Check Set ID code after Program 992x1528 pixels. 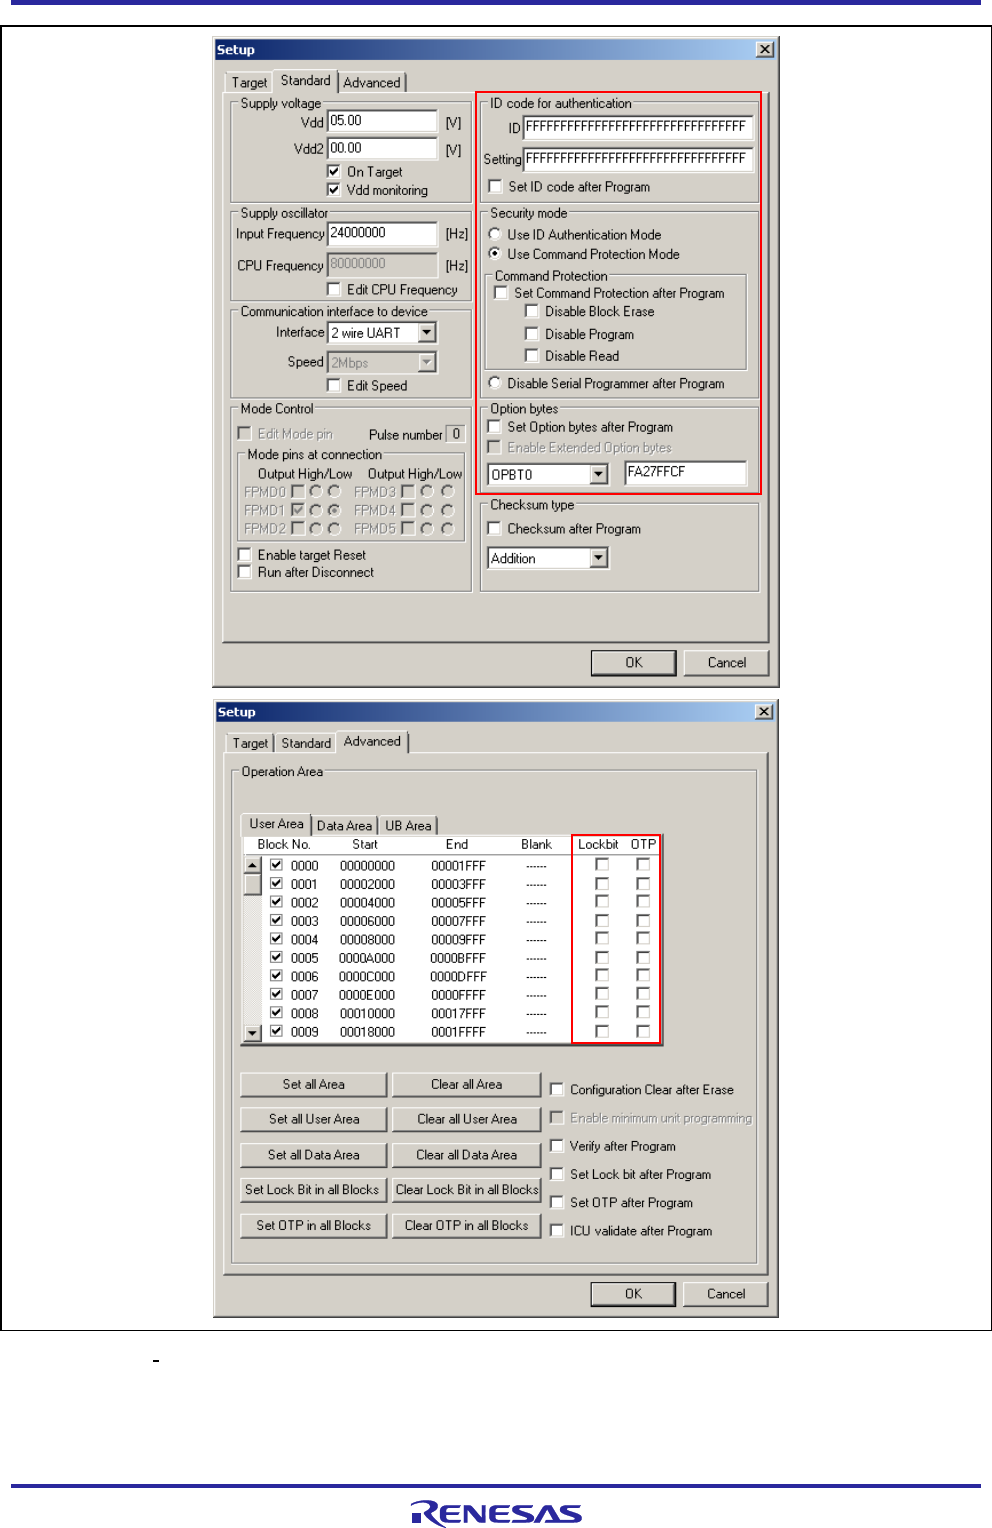click(495, 186)
